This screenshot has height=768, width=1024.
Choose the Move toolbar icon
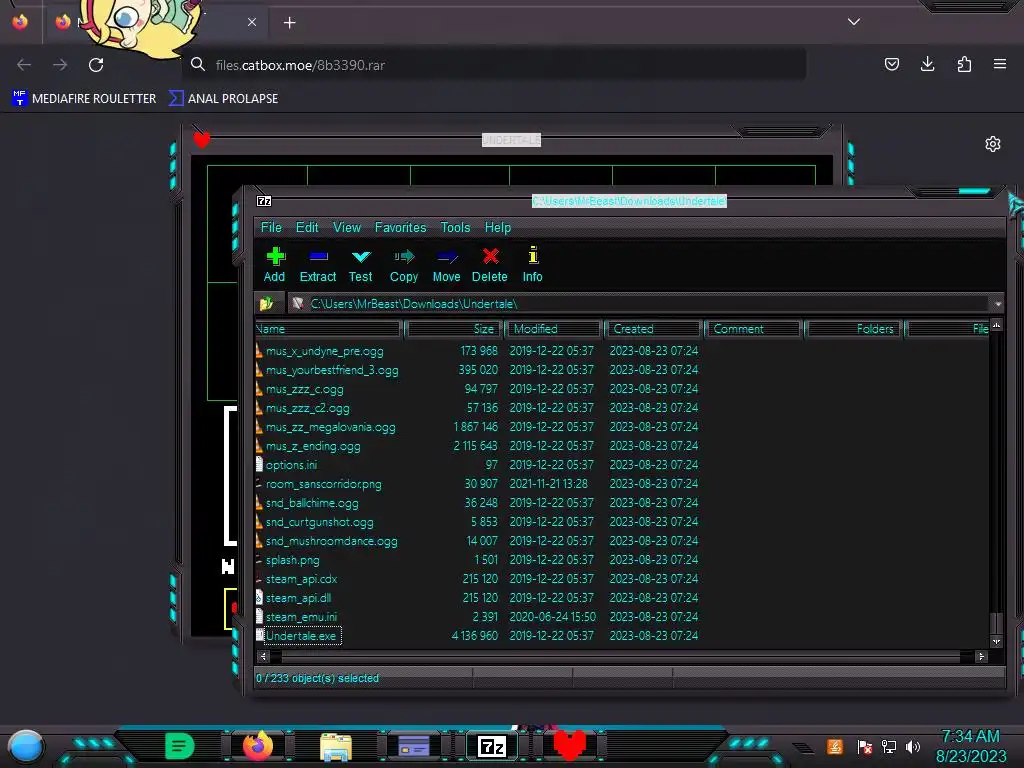pos(447,264)
